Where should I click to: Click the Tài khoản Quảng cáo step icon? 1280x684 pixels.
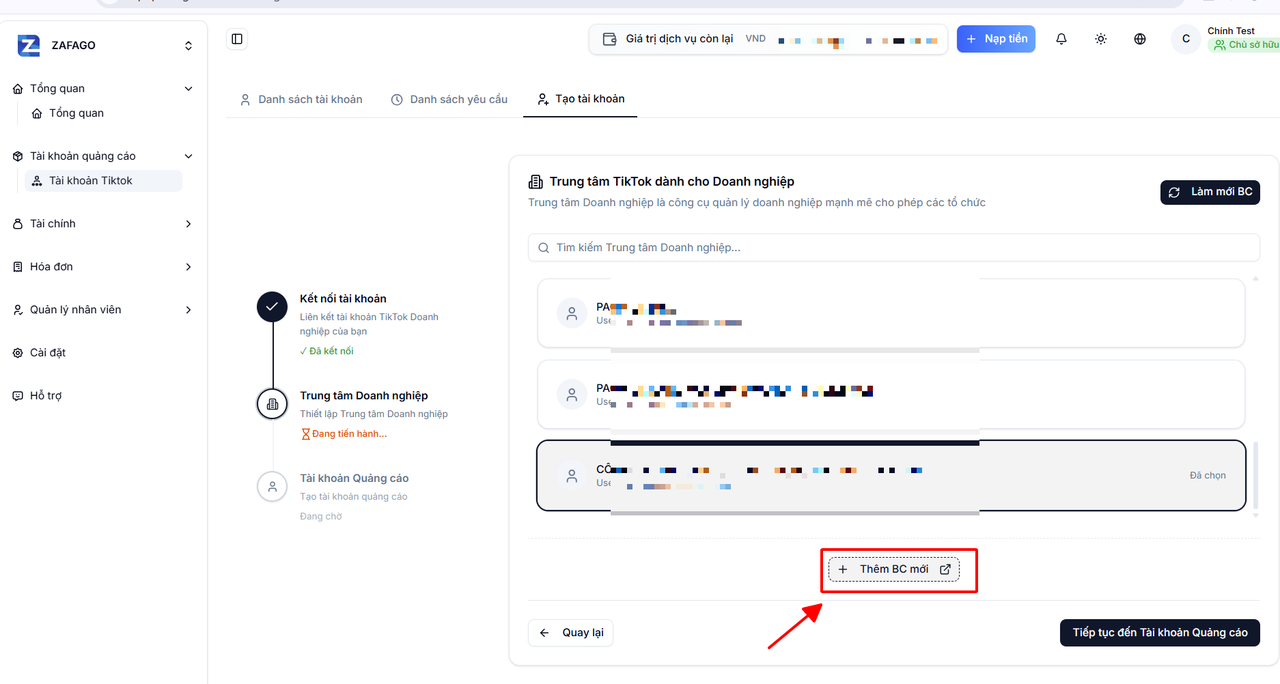point(272,486)
